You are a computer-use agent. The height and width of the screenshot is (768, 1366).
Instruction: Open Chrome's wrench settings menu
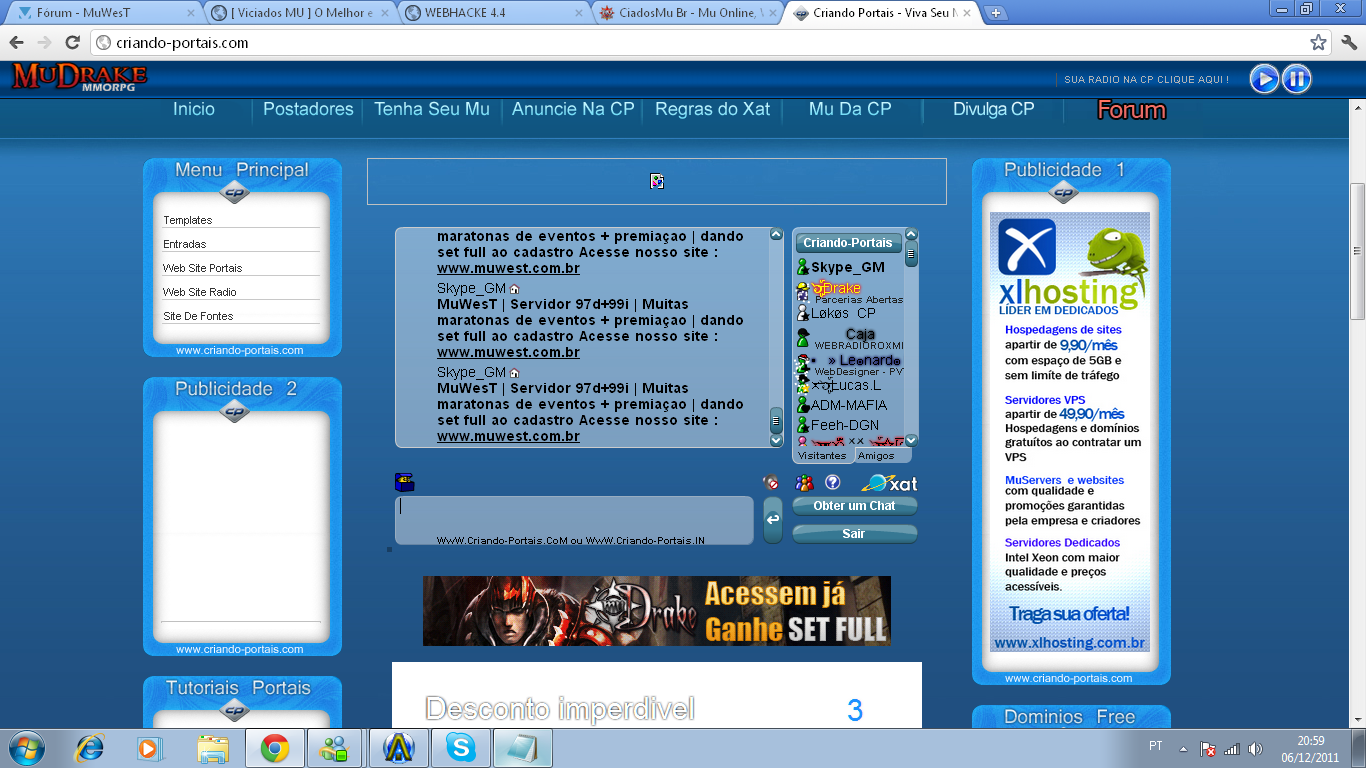click(1349, 43)
